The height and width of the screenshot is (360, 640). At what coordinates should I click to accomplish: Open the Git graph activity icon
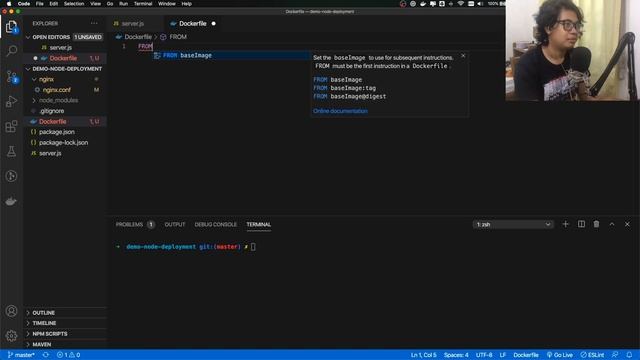coord(11,176)
